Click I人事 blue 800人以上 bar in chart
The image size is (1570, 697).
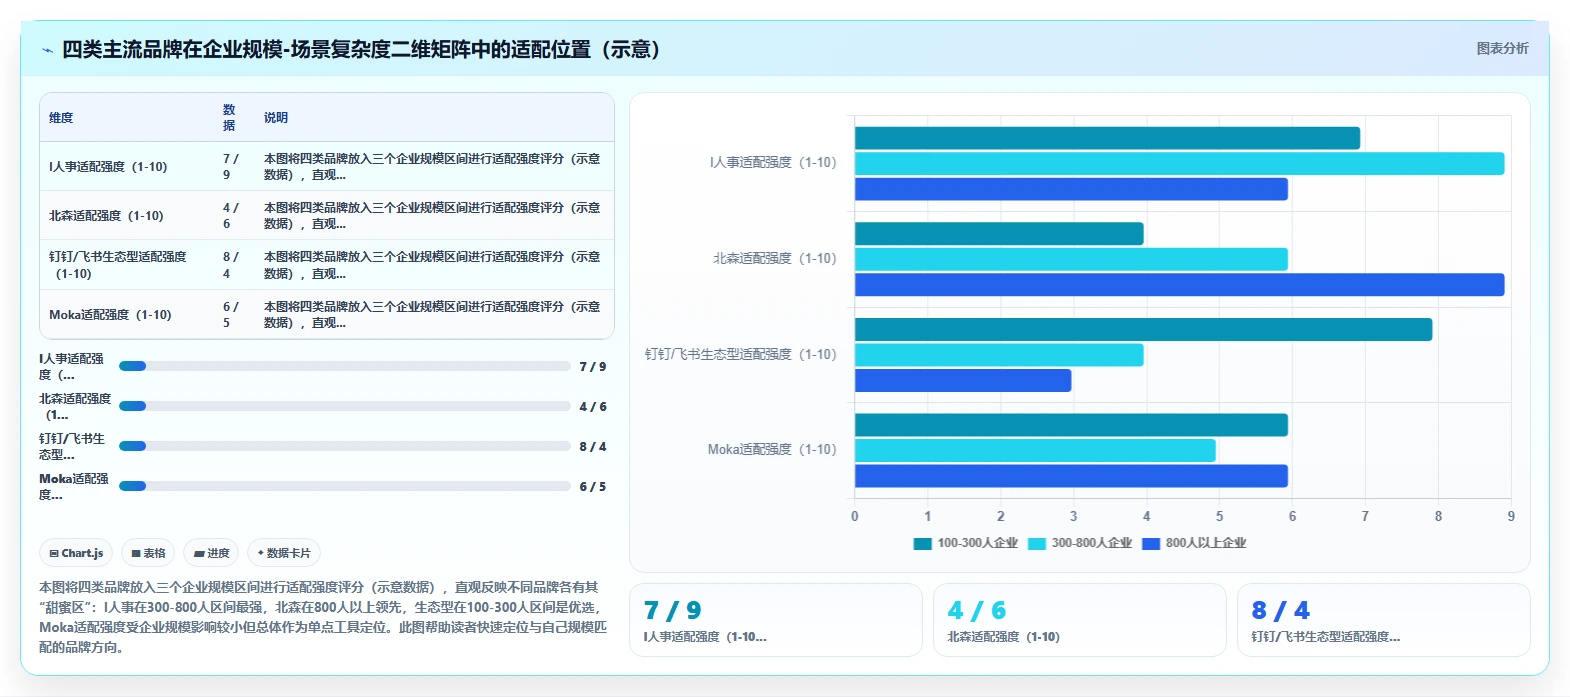[x=1071, y=189]
